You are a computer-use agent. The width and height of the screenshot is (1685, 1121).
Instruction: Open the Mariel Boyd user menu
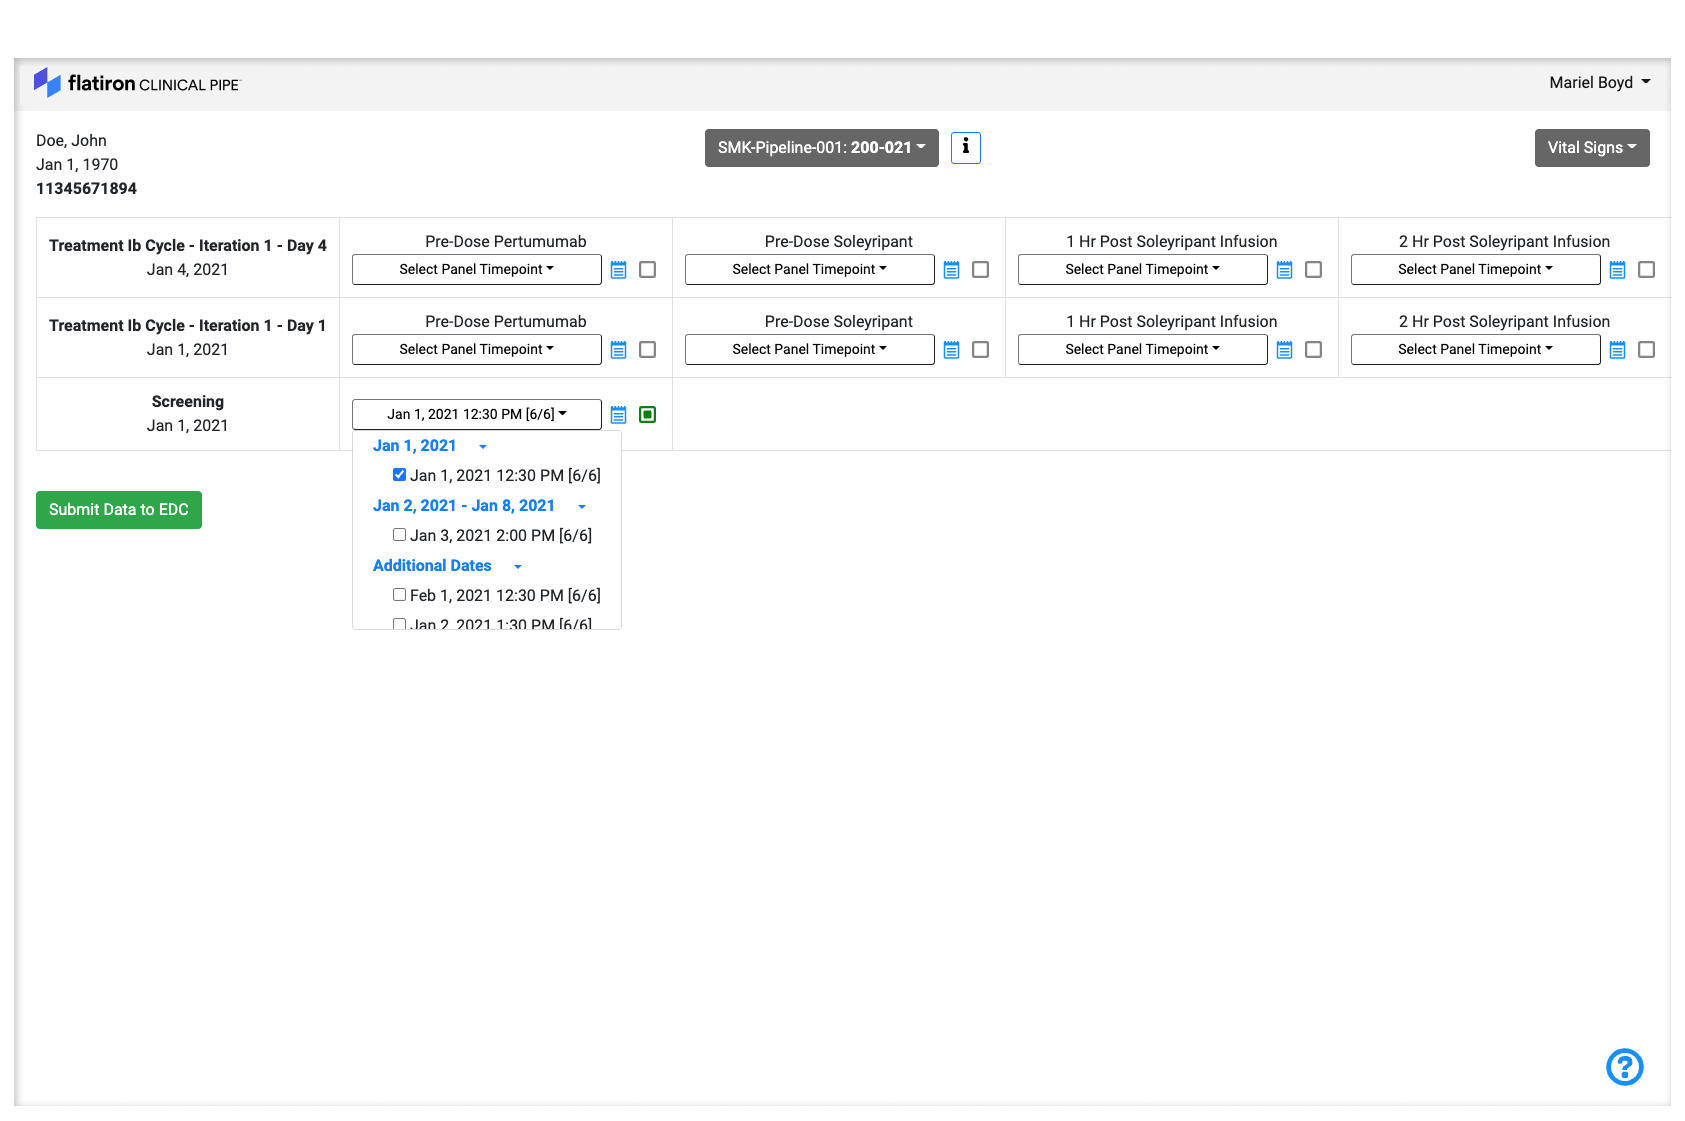point(1599,83)
